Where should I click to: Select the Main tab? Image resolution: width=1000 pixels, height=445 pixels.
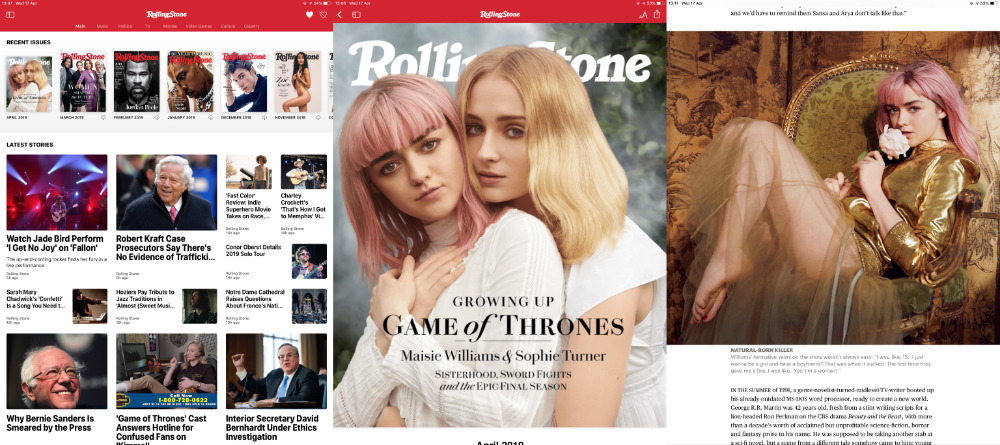80,26
